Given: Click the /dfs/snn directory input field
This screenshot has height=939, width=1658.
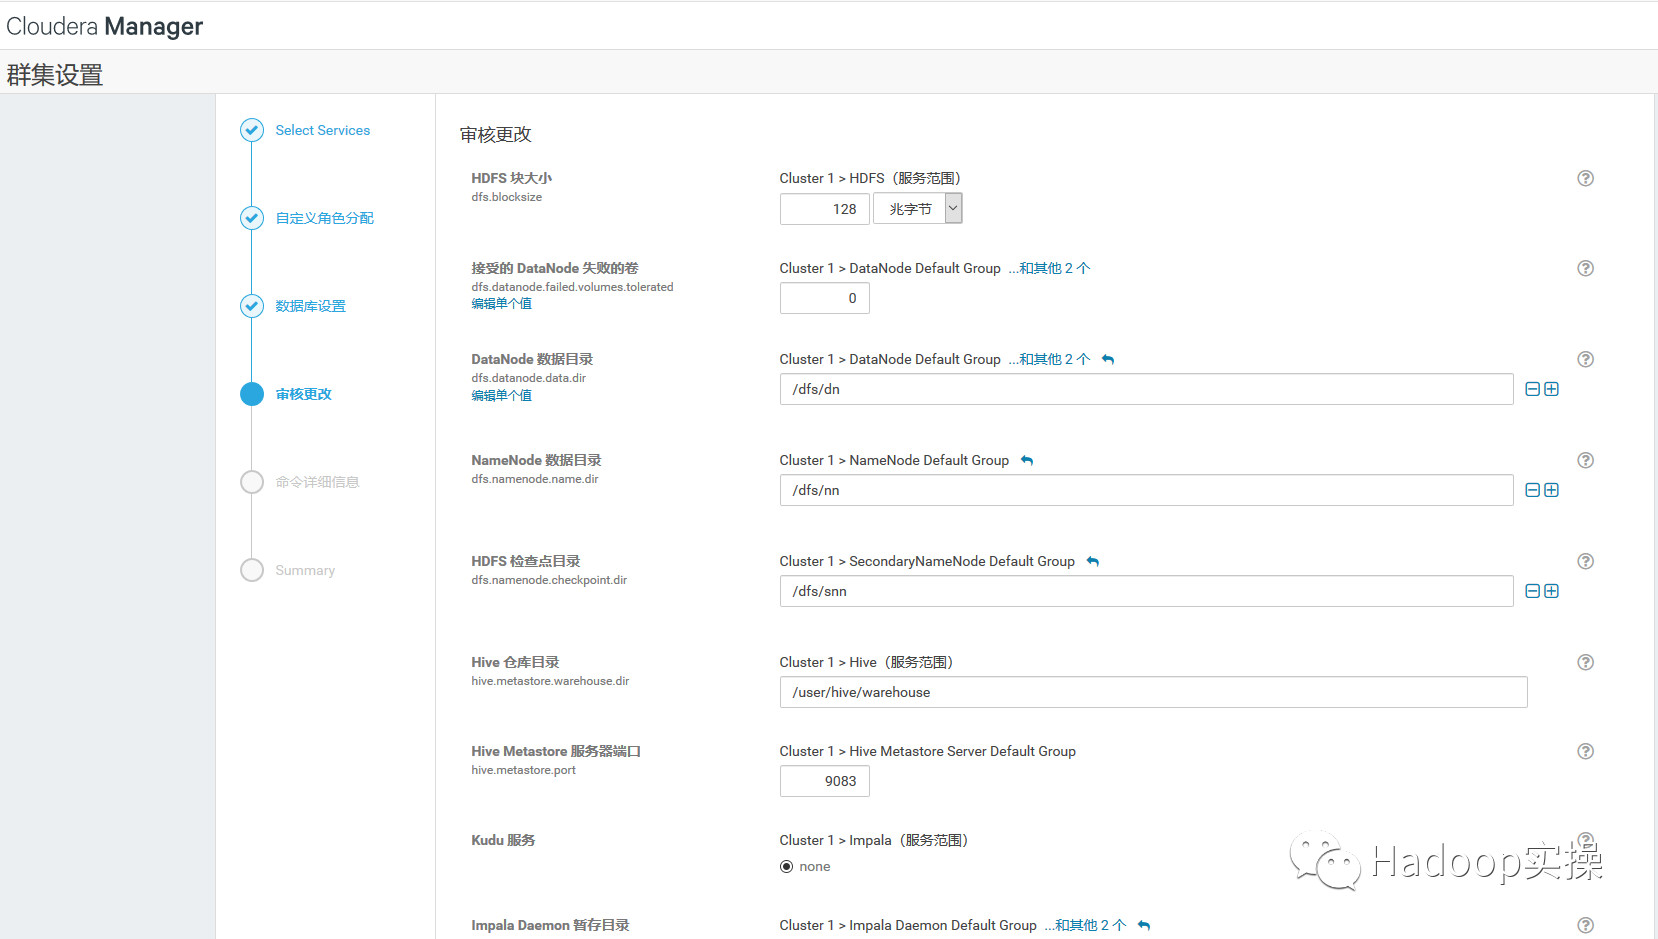Looking at the screenshot, I should tap(1146, 591).
